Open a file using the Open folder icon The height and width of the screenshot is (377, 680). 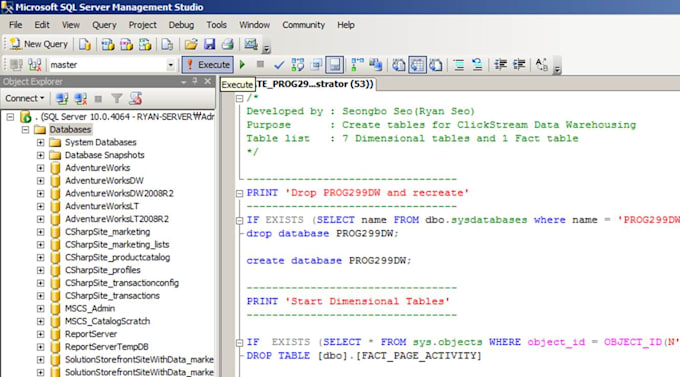tap(191, 44)
